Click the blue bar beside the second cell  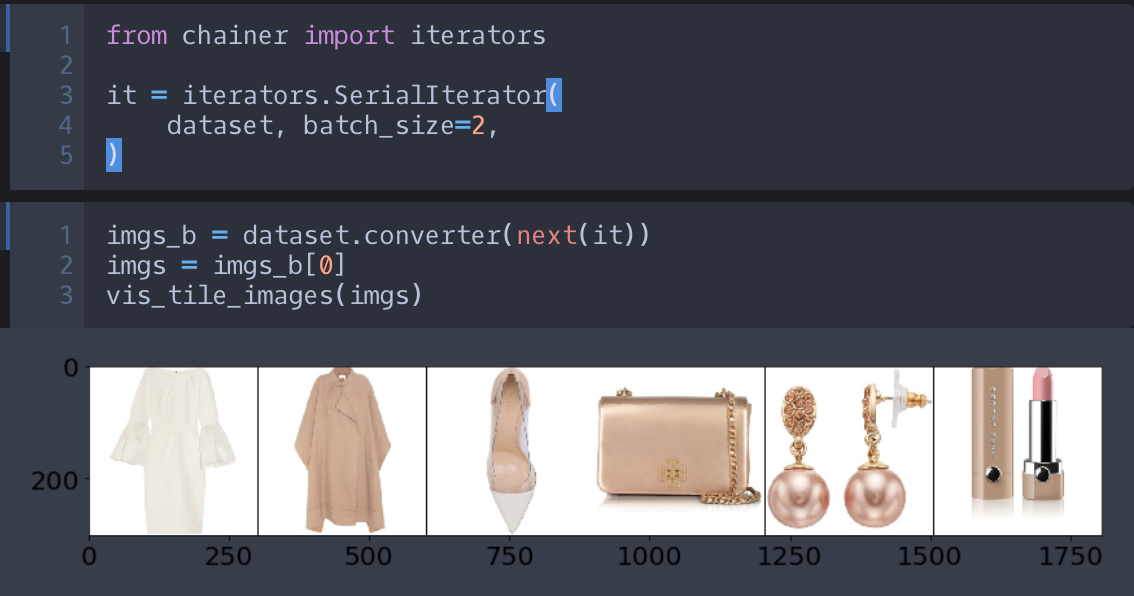[x=8, y=226]
